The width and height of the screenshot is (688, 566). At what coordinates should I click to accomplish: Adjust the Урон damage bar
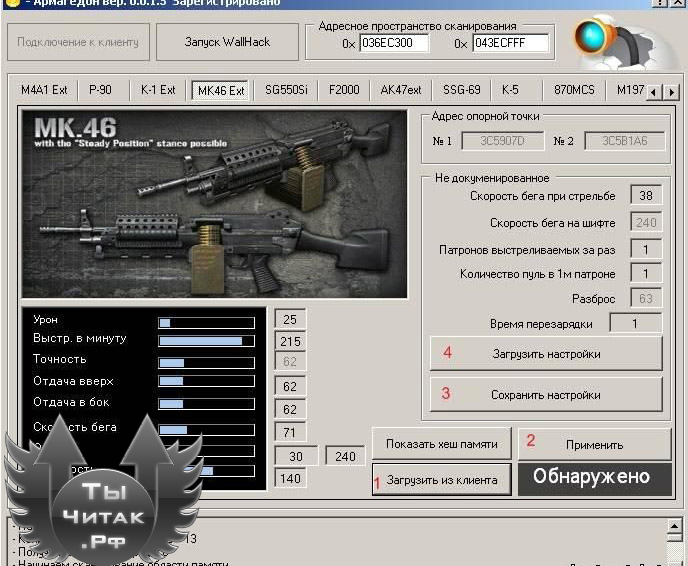206,323
